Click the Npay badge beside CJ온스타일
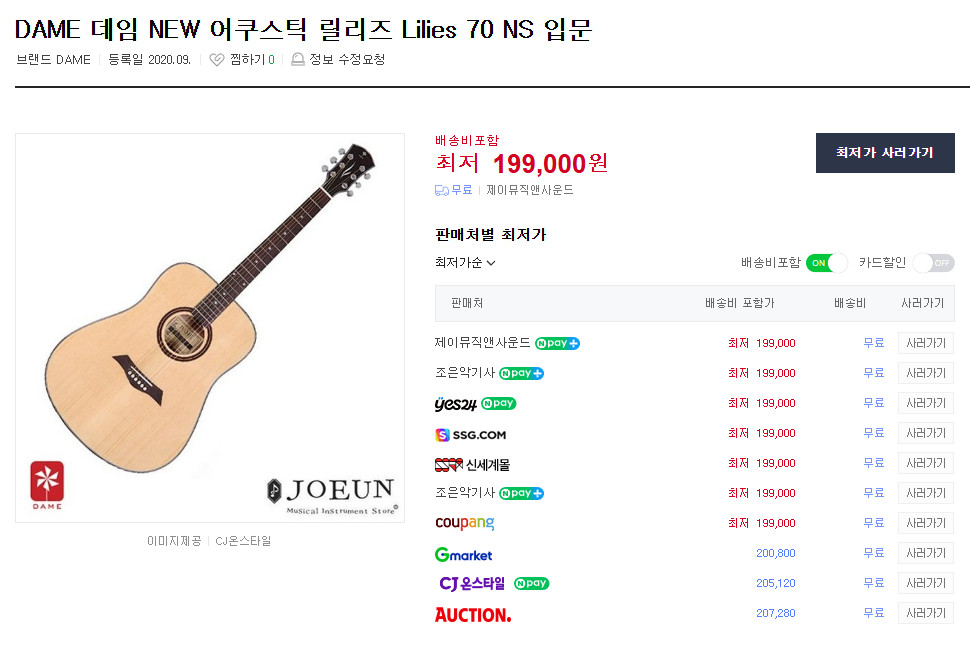 (x=530, y=583)
